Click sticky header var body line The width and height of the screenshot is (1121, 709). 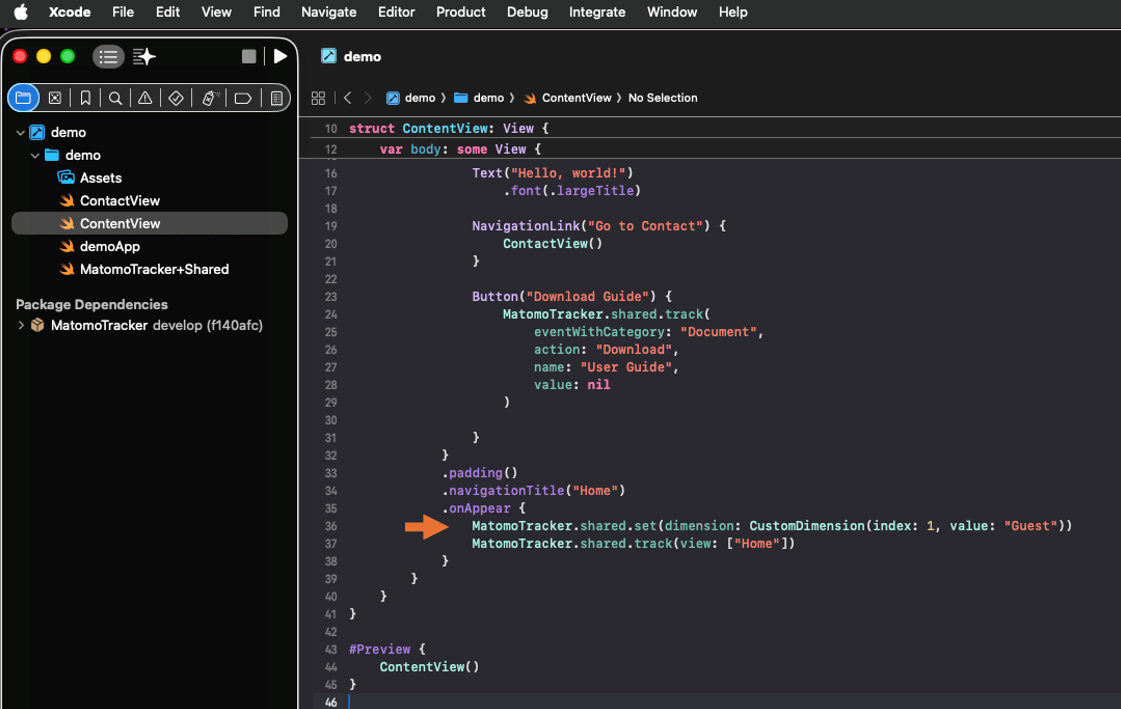coord(460,149)
